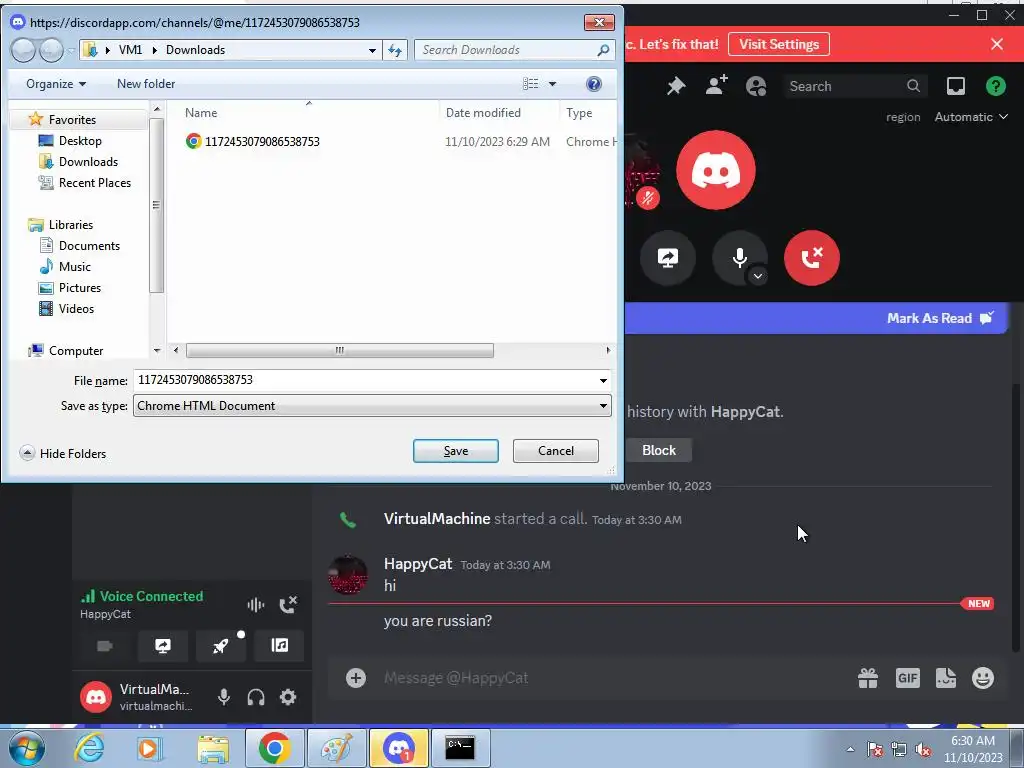Open Chrome from taskbar

coord(274,748)
